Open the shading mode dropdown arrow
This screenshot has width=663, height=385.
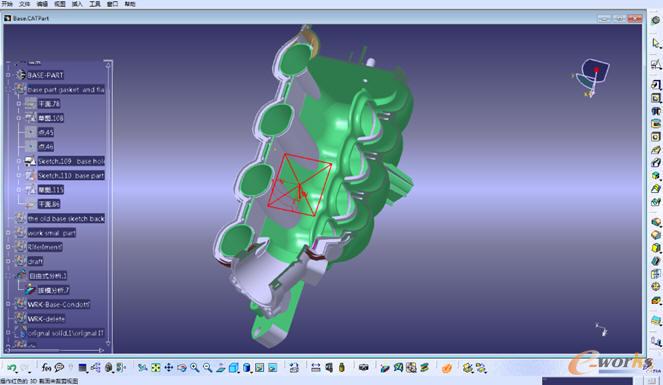coord(251,371)
